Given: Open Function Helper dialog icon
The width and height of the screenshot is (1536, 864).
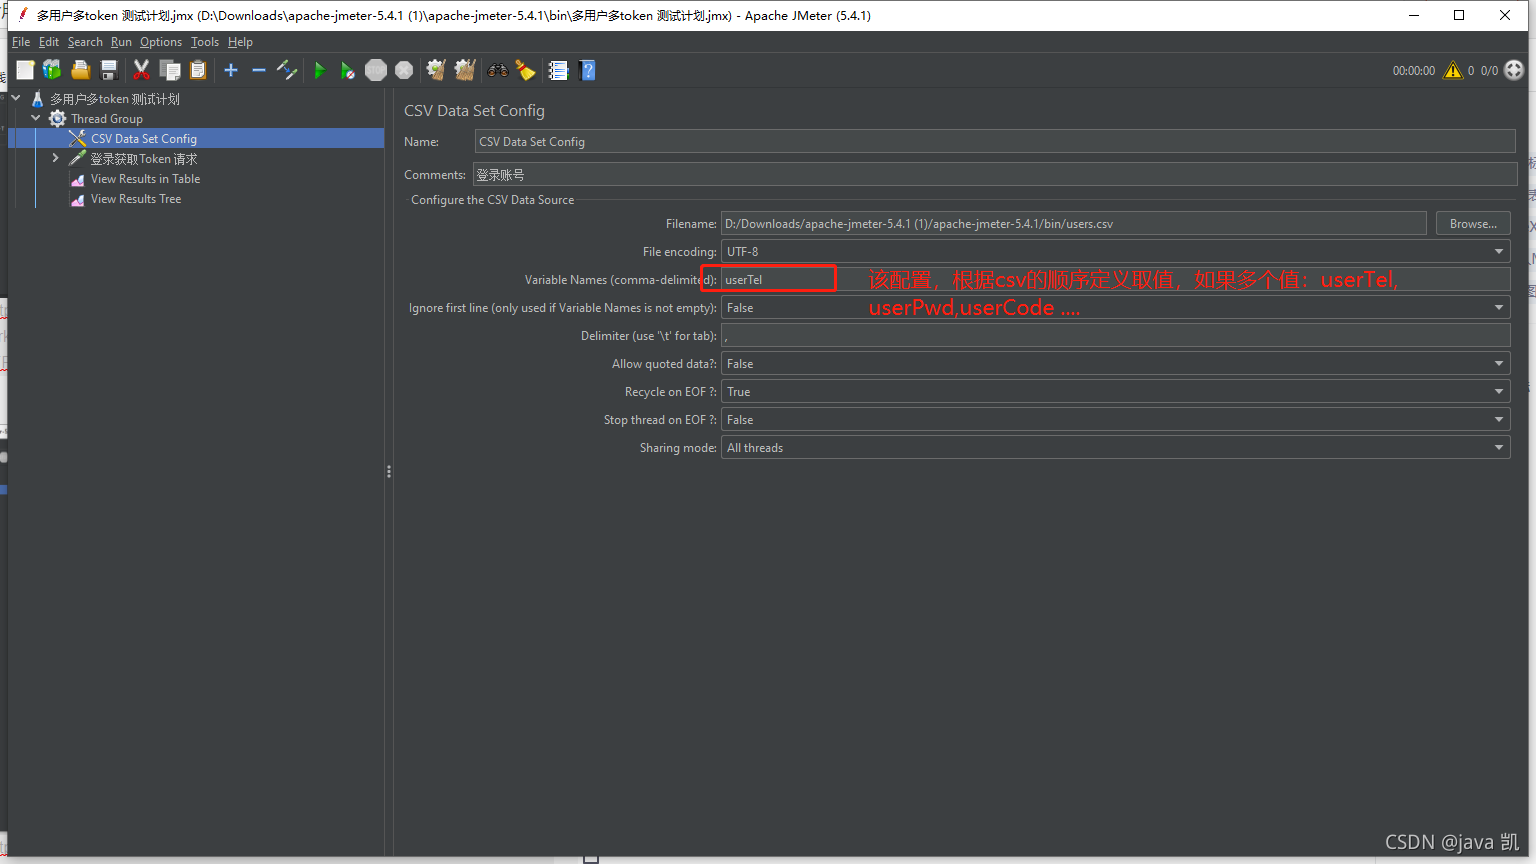Looking at the screenshot, I should coord(558,70).
